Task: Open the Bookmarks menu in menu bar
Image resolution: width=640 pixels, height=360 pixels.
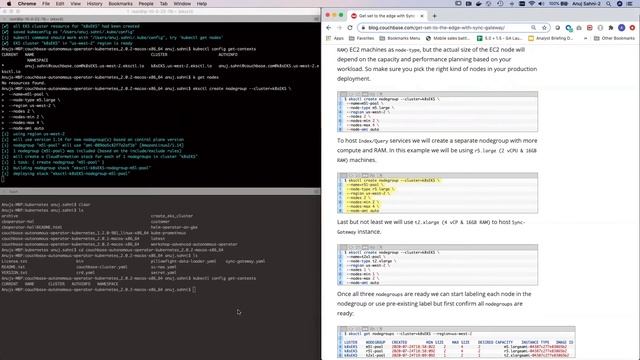Action: coord(120,4)
